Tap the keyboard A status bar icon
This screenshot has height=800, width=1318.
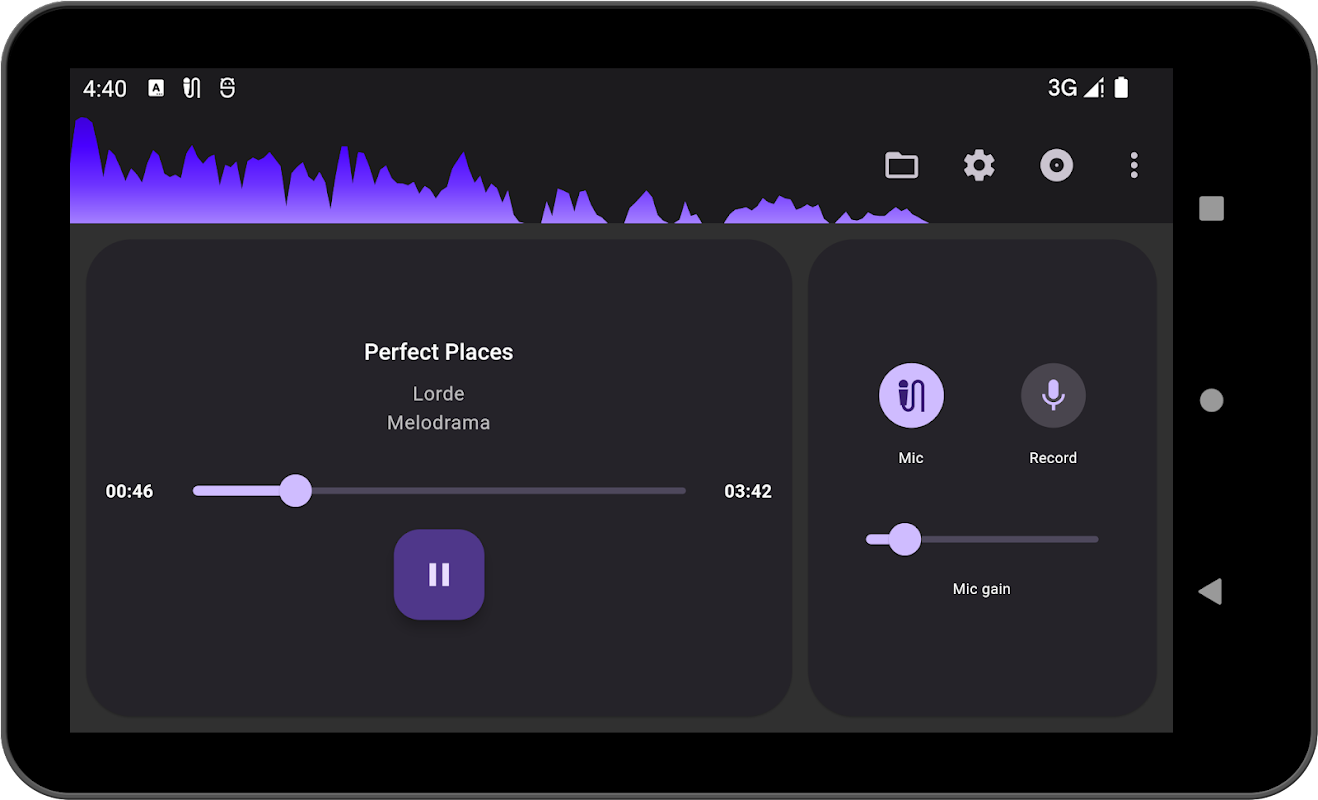click(x=156, y=88)
